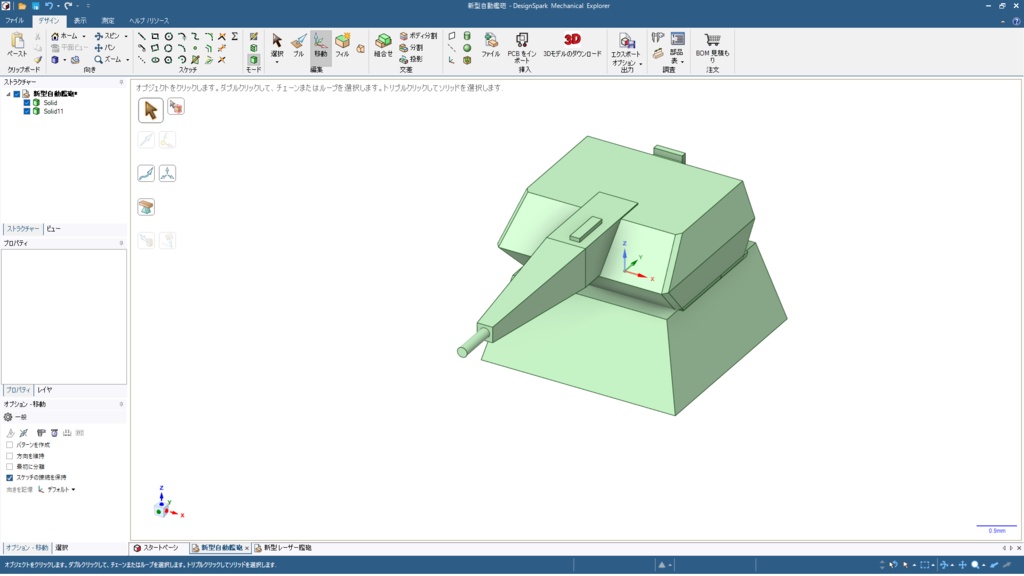Select the Line sketch tool
The height and width of the screenshot is (576, 1024).
[142, 37]
